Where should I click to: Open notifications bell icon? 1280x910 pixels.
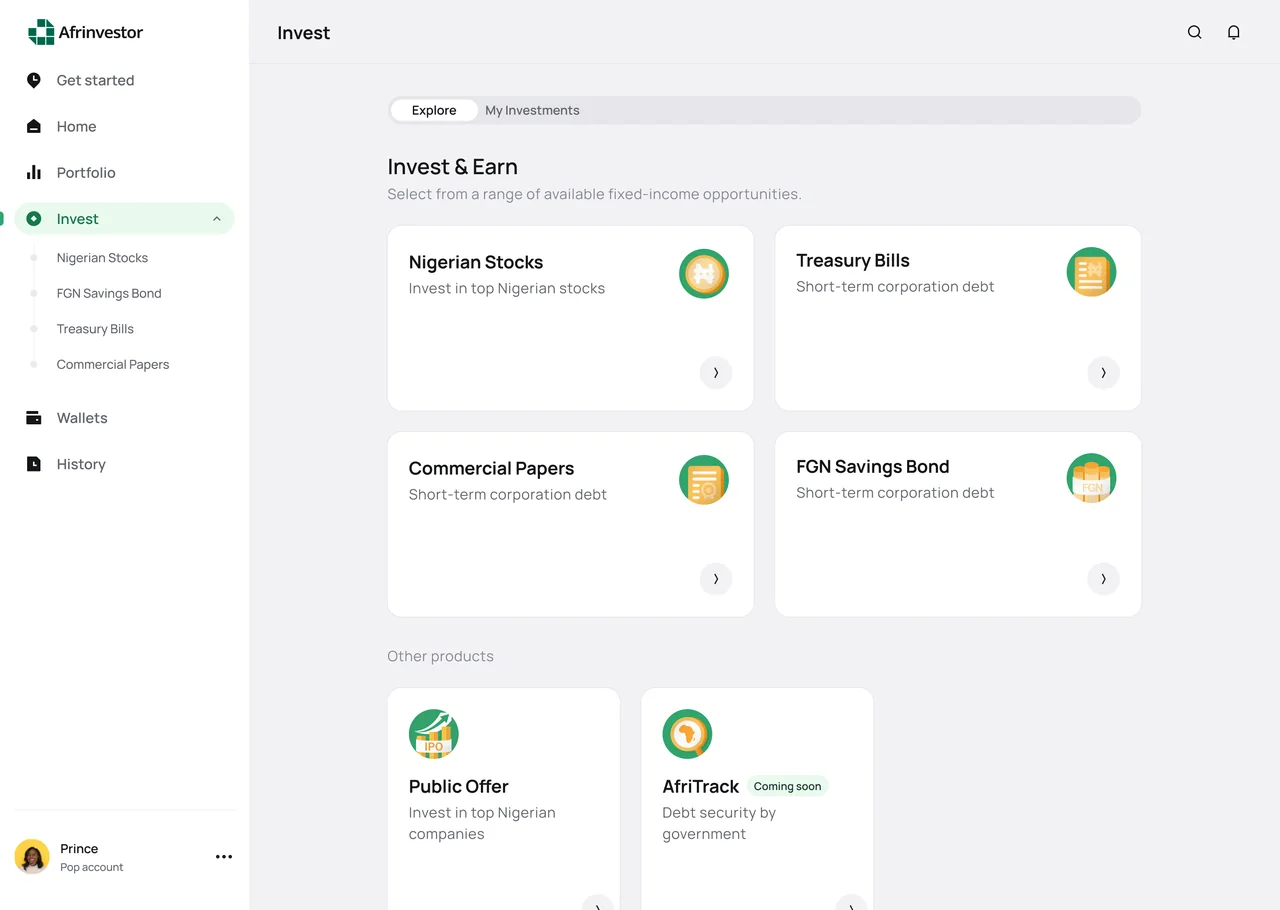pyautogui.click(x=1234, y=32)
